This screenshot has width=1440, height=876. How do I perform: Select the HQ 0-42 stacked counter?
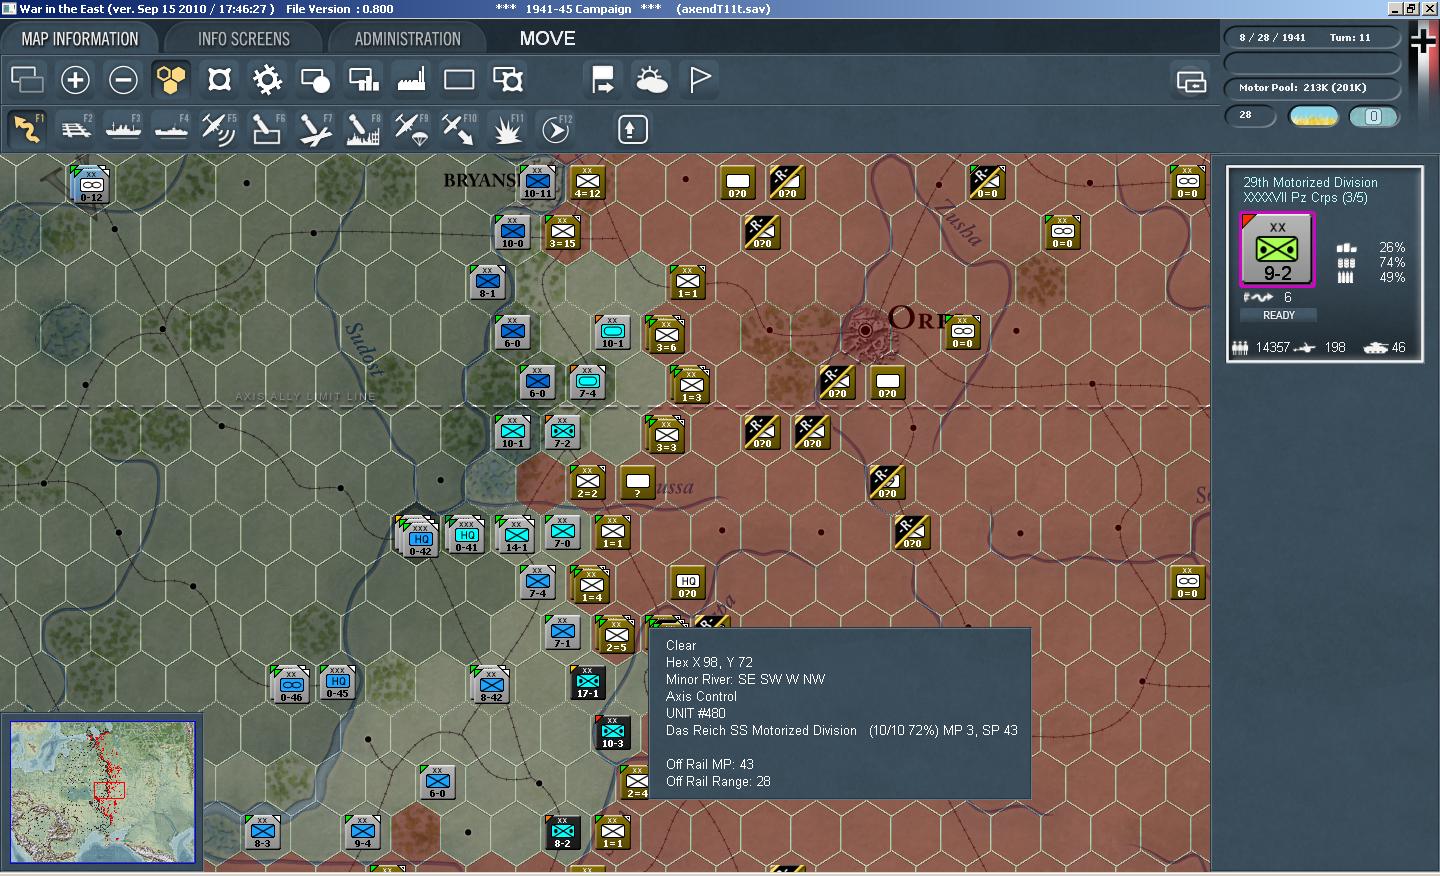click(419, 539)
